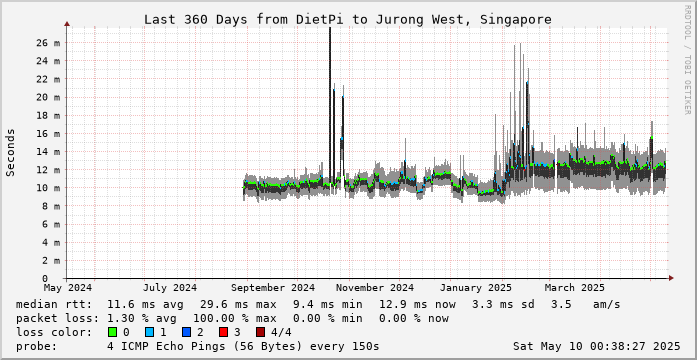
Task: Click the timestamp Sat May 10 00:38:27 2025
Action: click(597, 346)
